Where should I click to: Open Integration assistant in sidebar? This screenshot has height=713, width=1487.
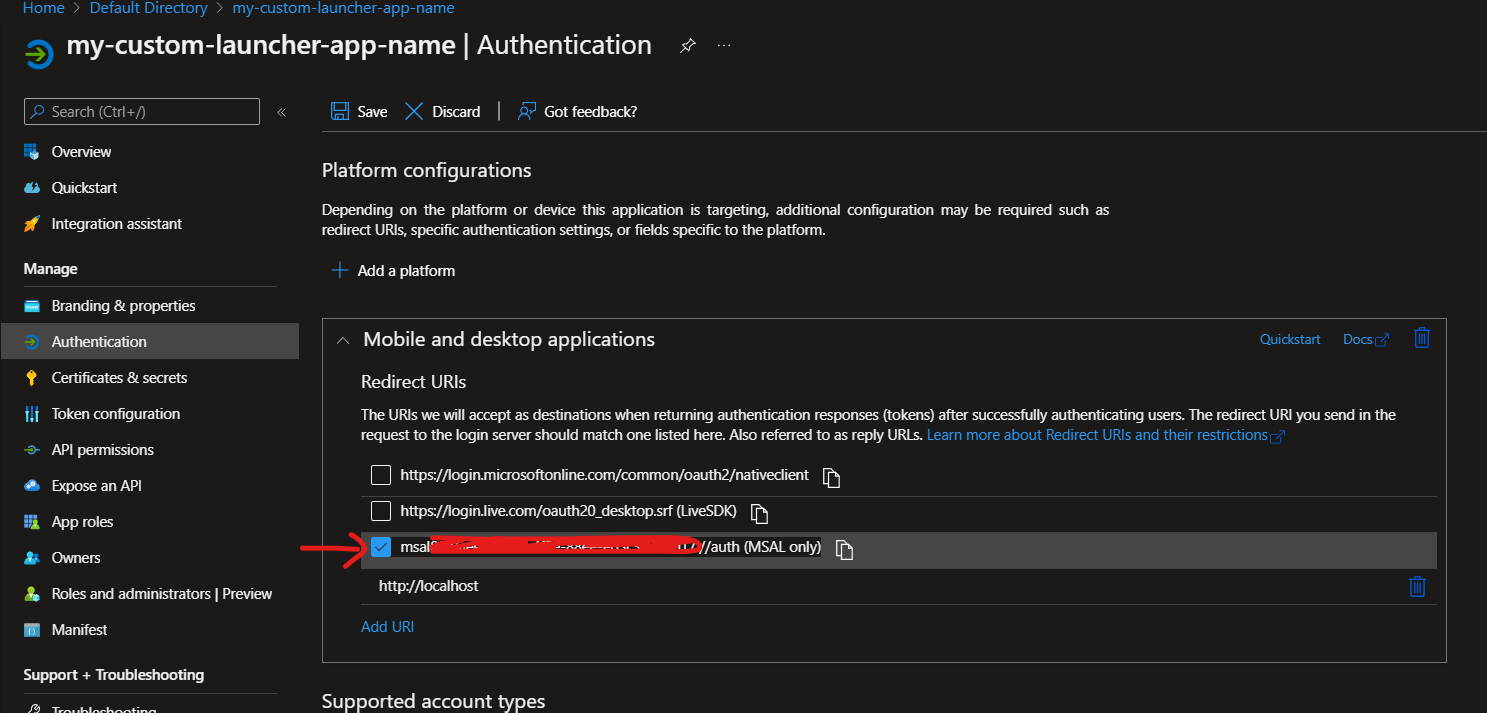[117, 224]
